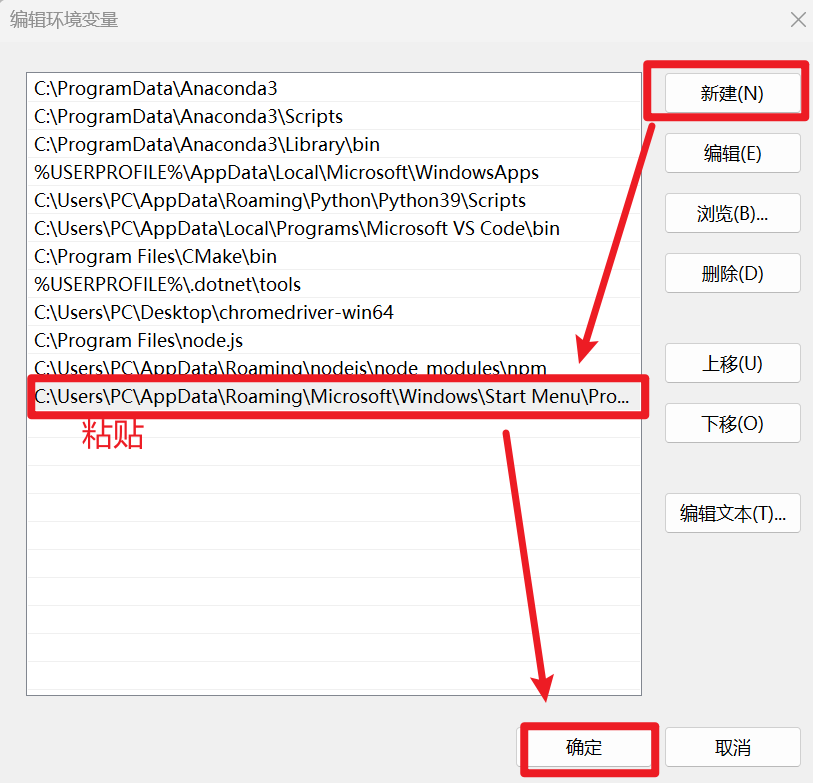Select the C:\Program Files\CMake\bin entry
The height and width of the screenshot is (783, 813).
coord(334,256)
